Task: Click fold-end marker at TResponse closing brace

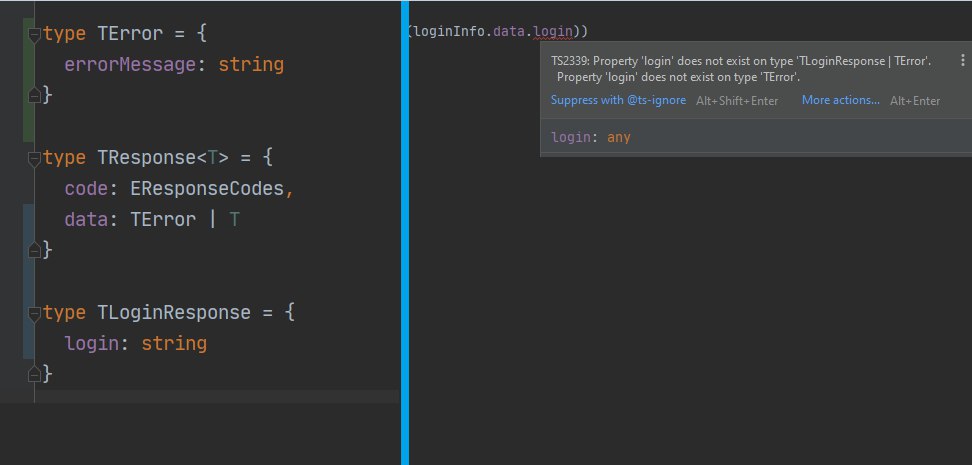Action: pos(34,250)
